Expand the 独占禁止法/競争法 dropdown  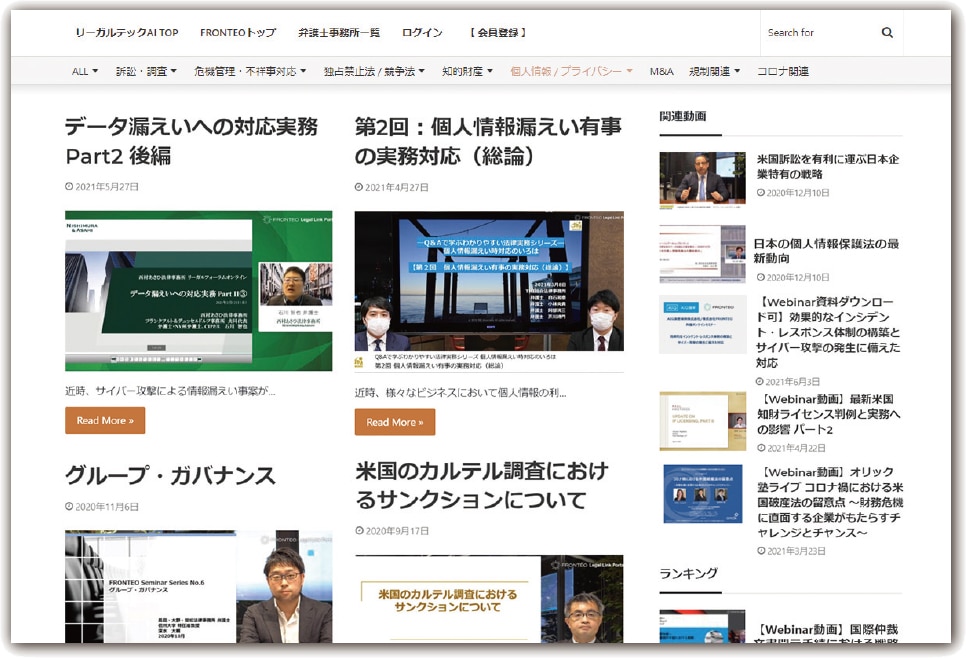(x=374, y=71)
